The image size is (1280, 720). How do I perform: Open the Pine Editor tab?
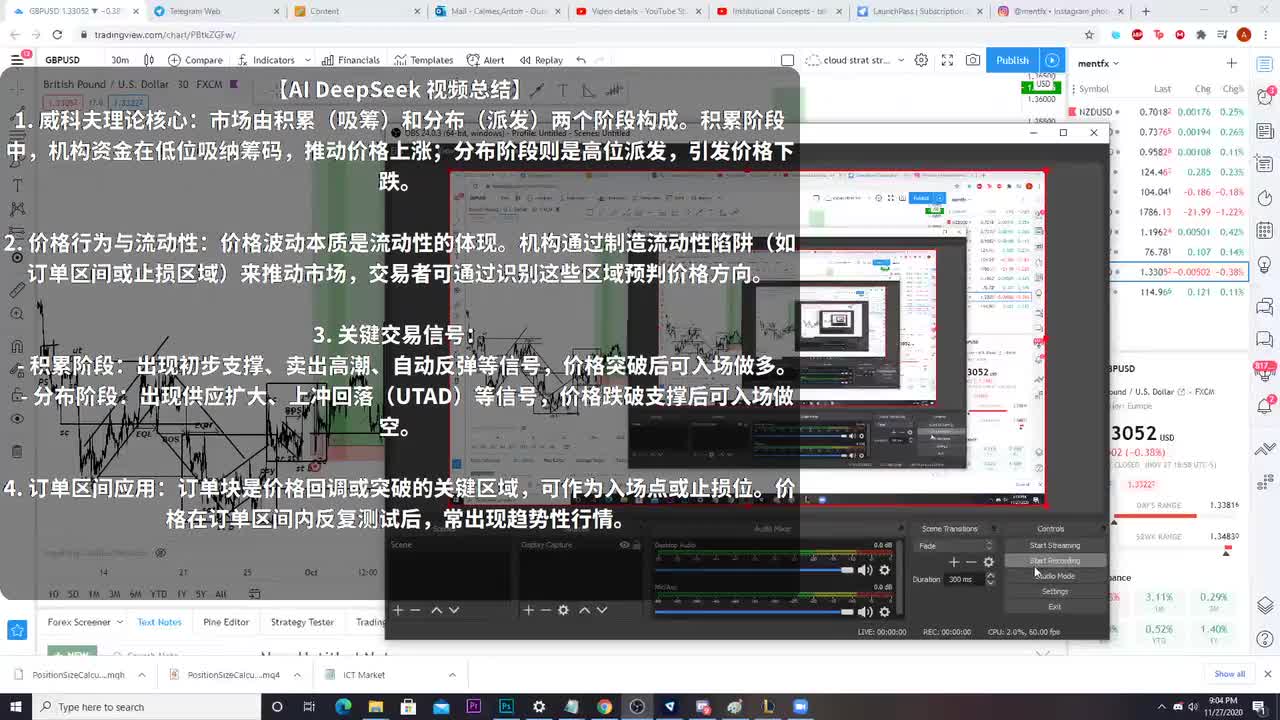[x=226, y=622]
